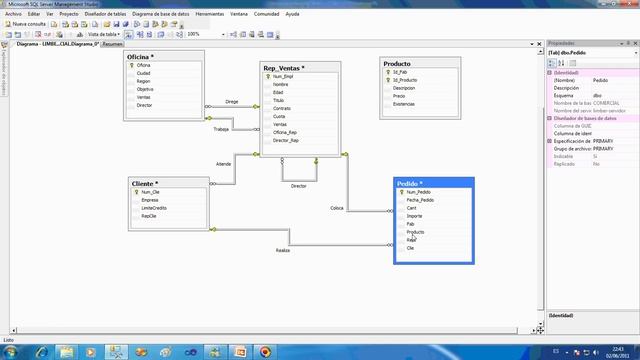This screenshot has width=640, height=360.
Task: Select the Producto table title
Action: tap(397, 64)
